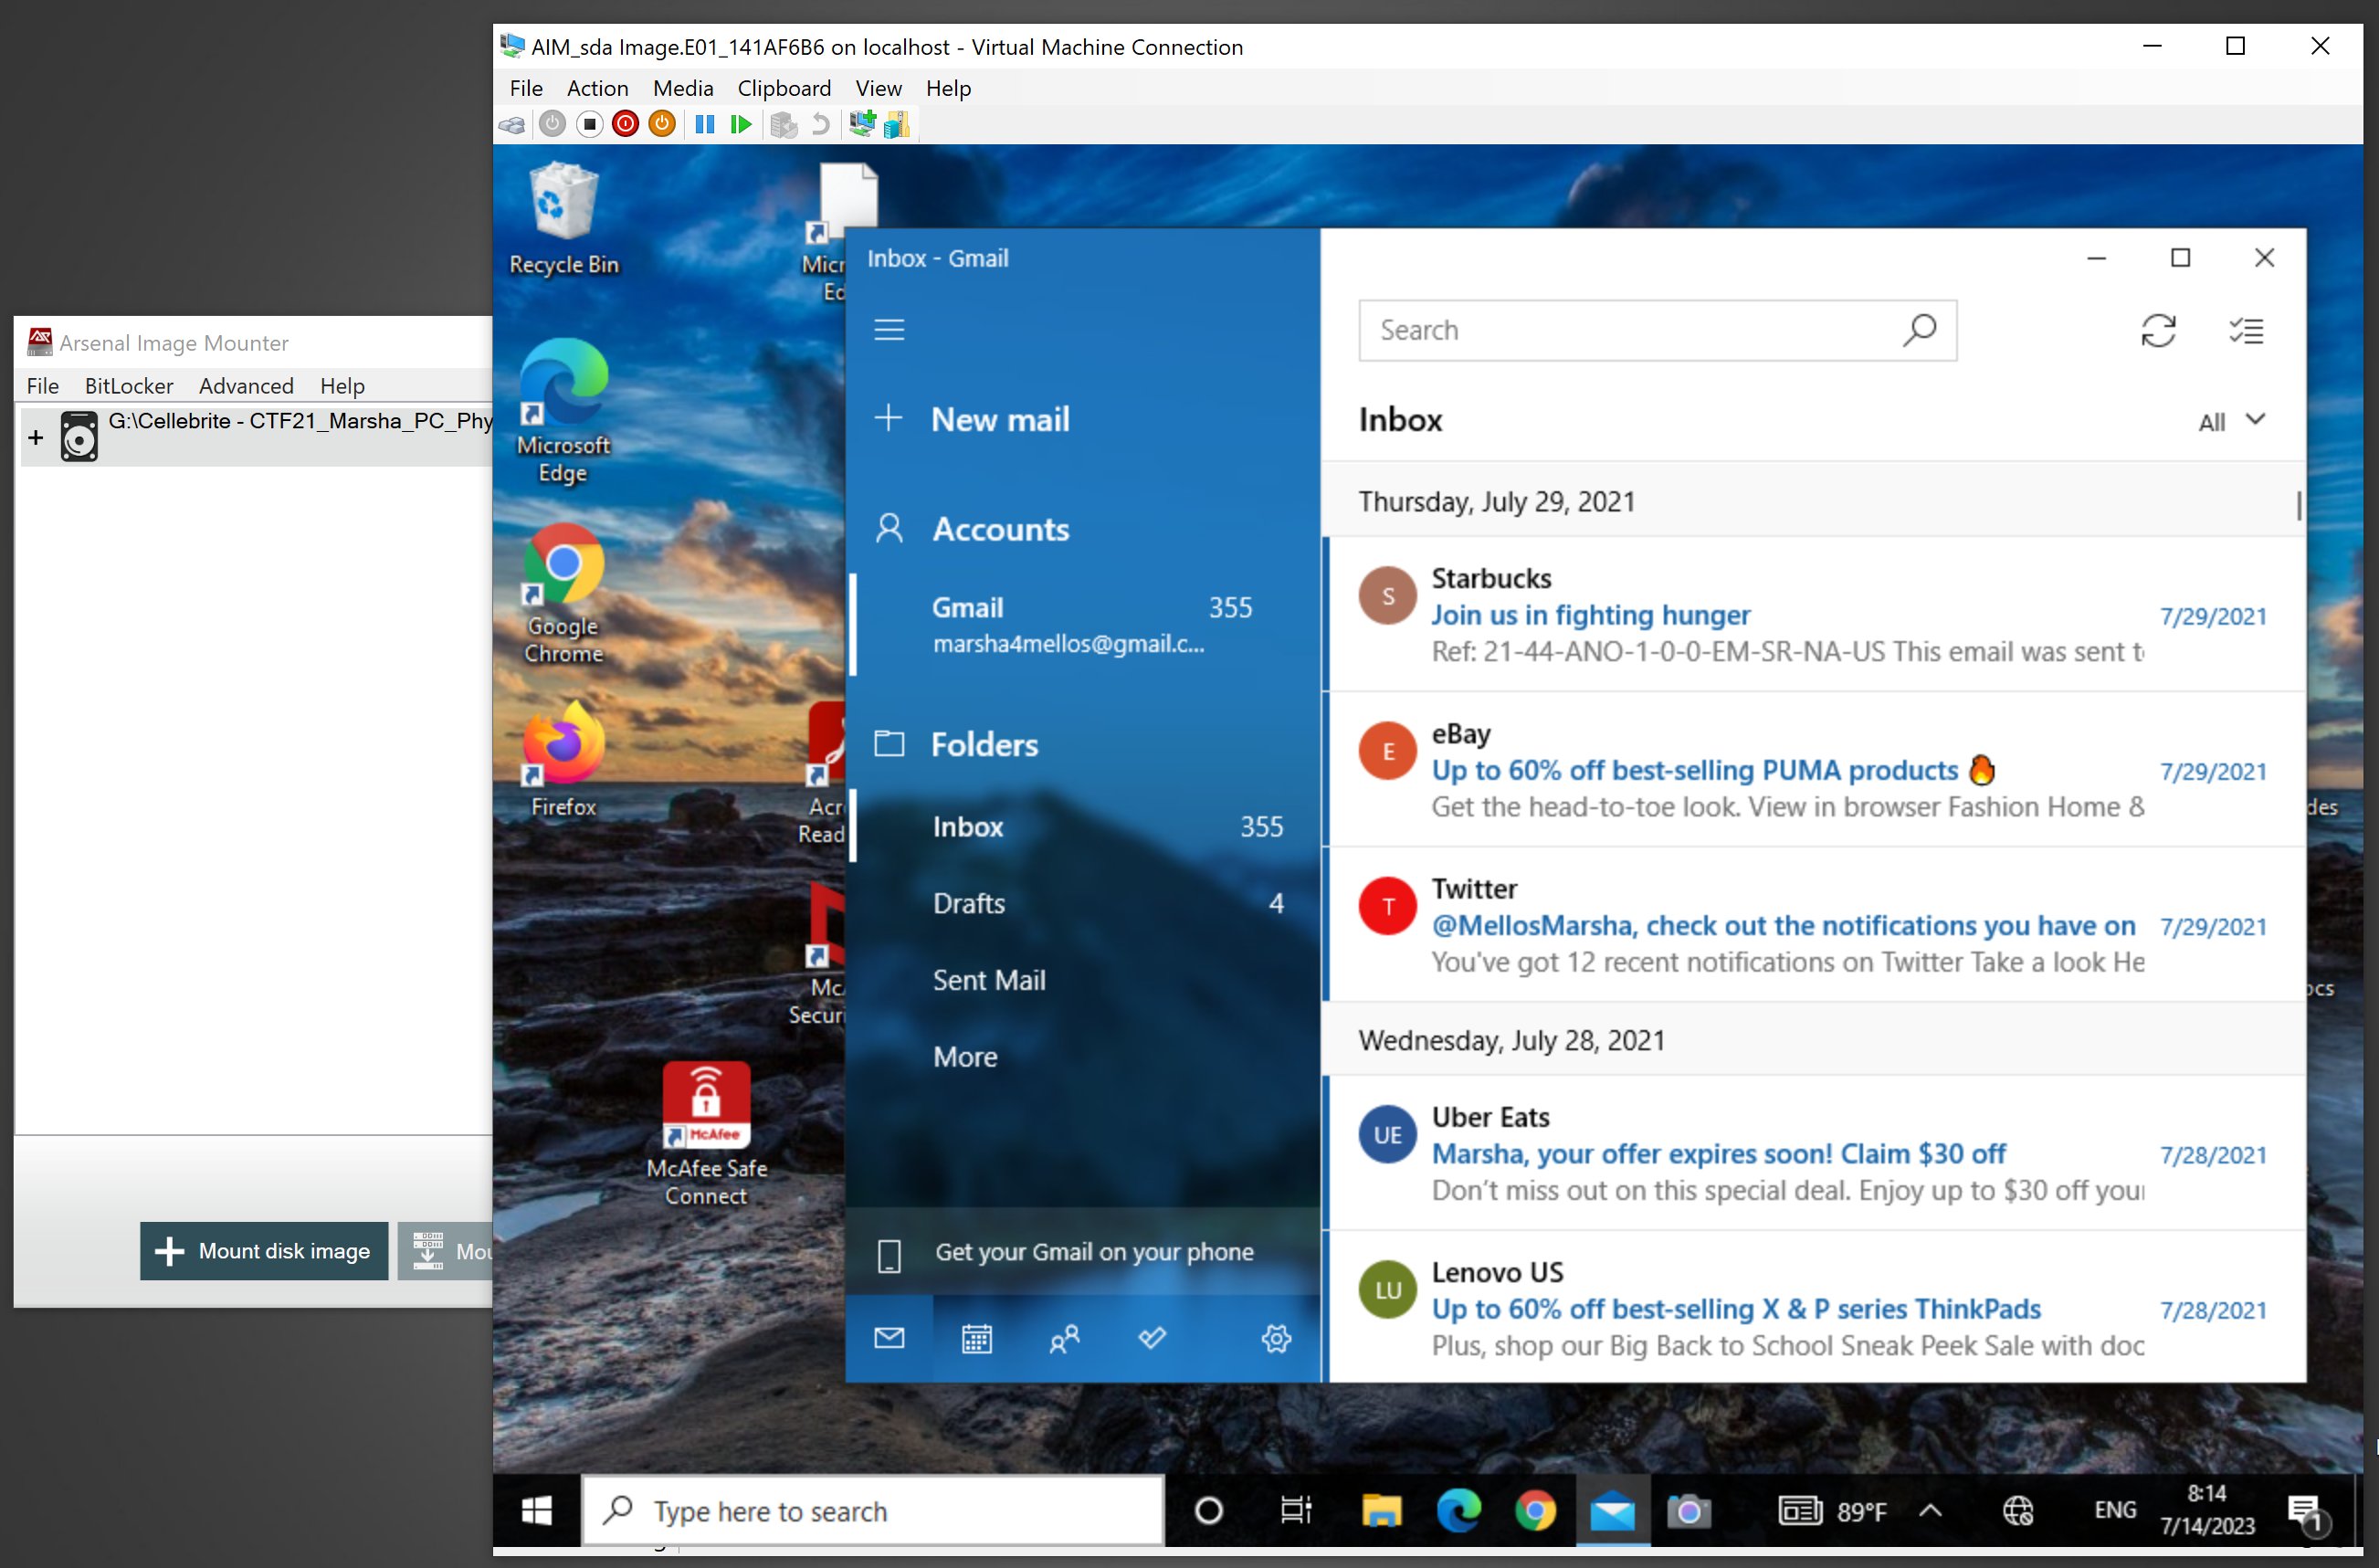This screenshot has width=2379, height=1568.
Task: Open To Do checkmark icon
Action: click(x=1152, y=1338)
